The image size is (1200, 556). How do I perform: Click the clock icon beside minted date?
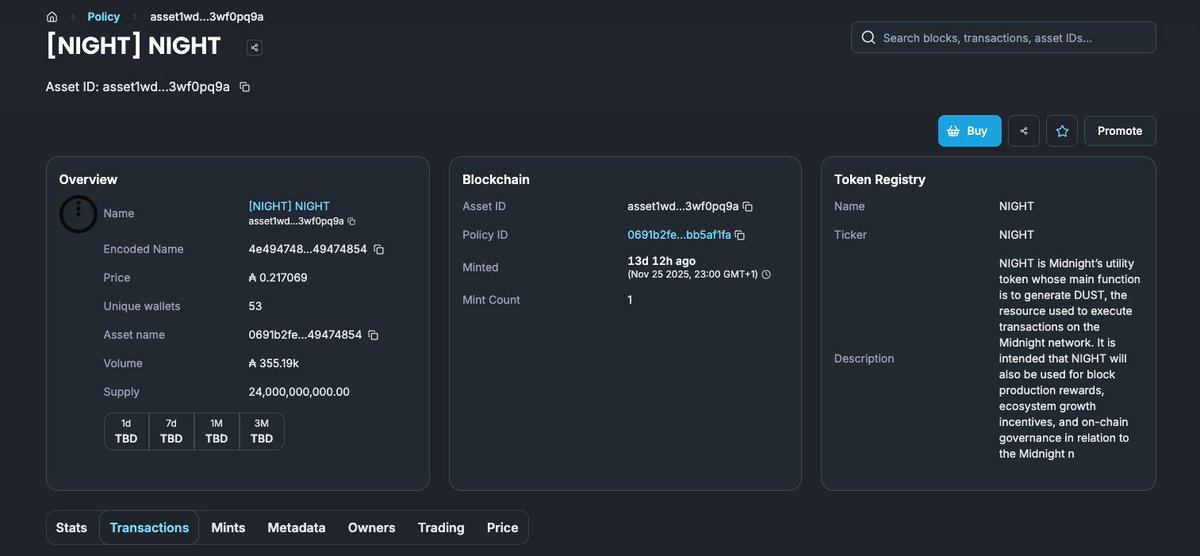coord(766,274)
